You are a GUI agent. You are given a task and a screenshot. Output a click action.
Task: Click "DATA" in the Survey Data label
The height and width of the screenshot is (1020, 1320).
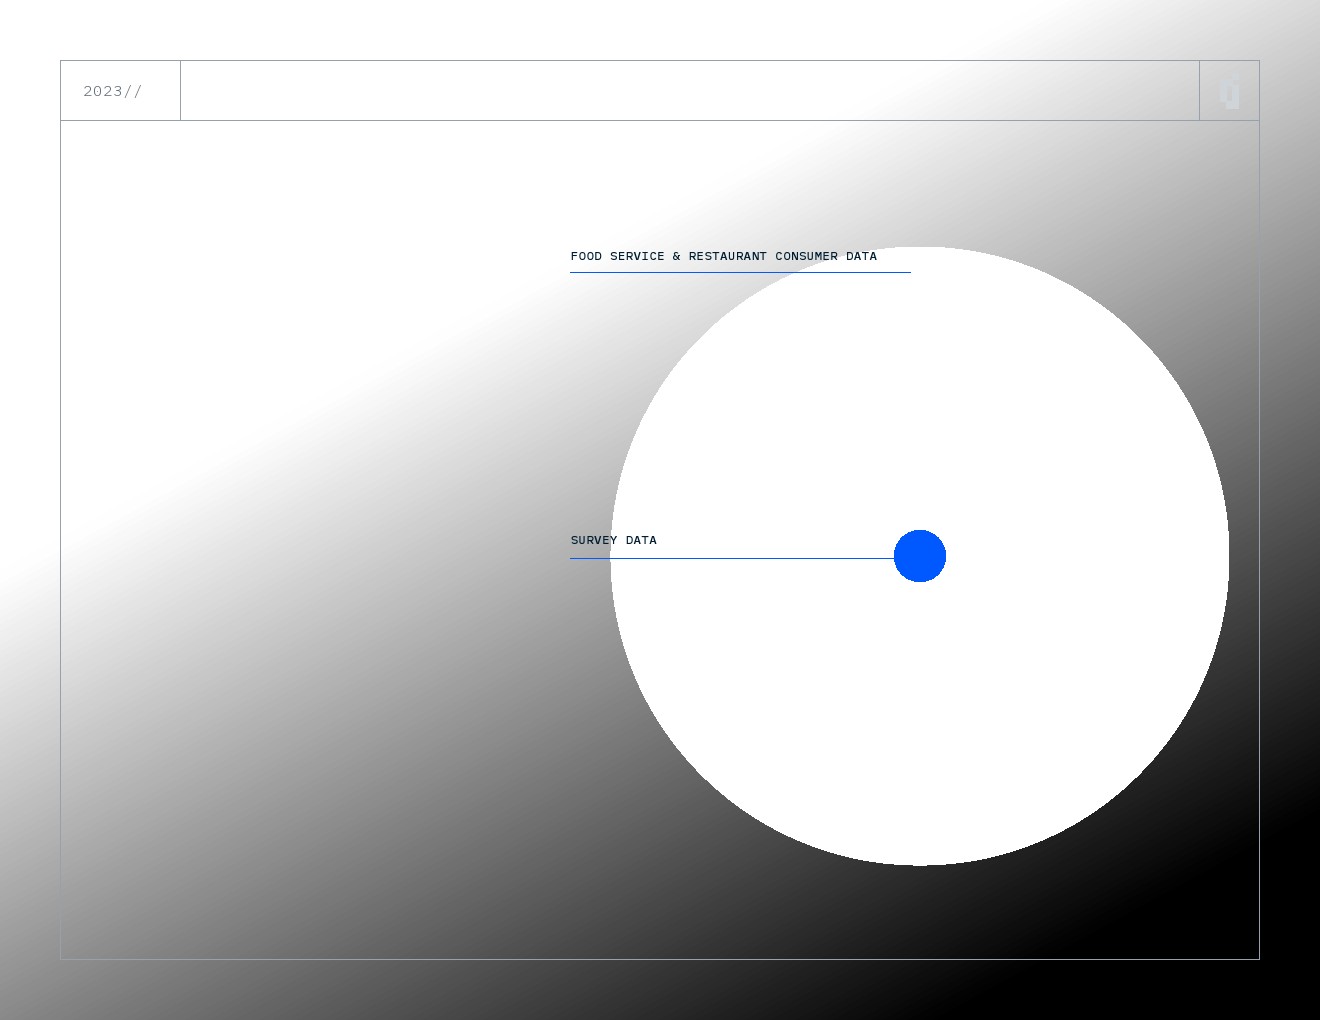tap(641, 540)
